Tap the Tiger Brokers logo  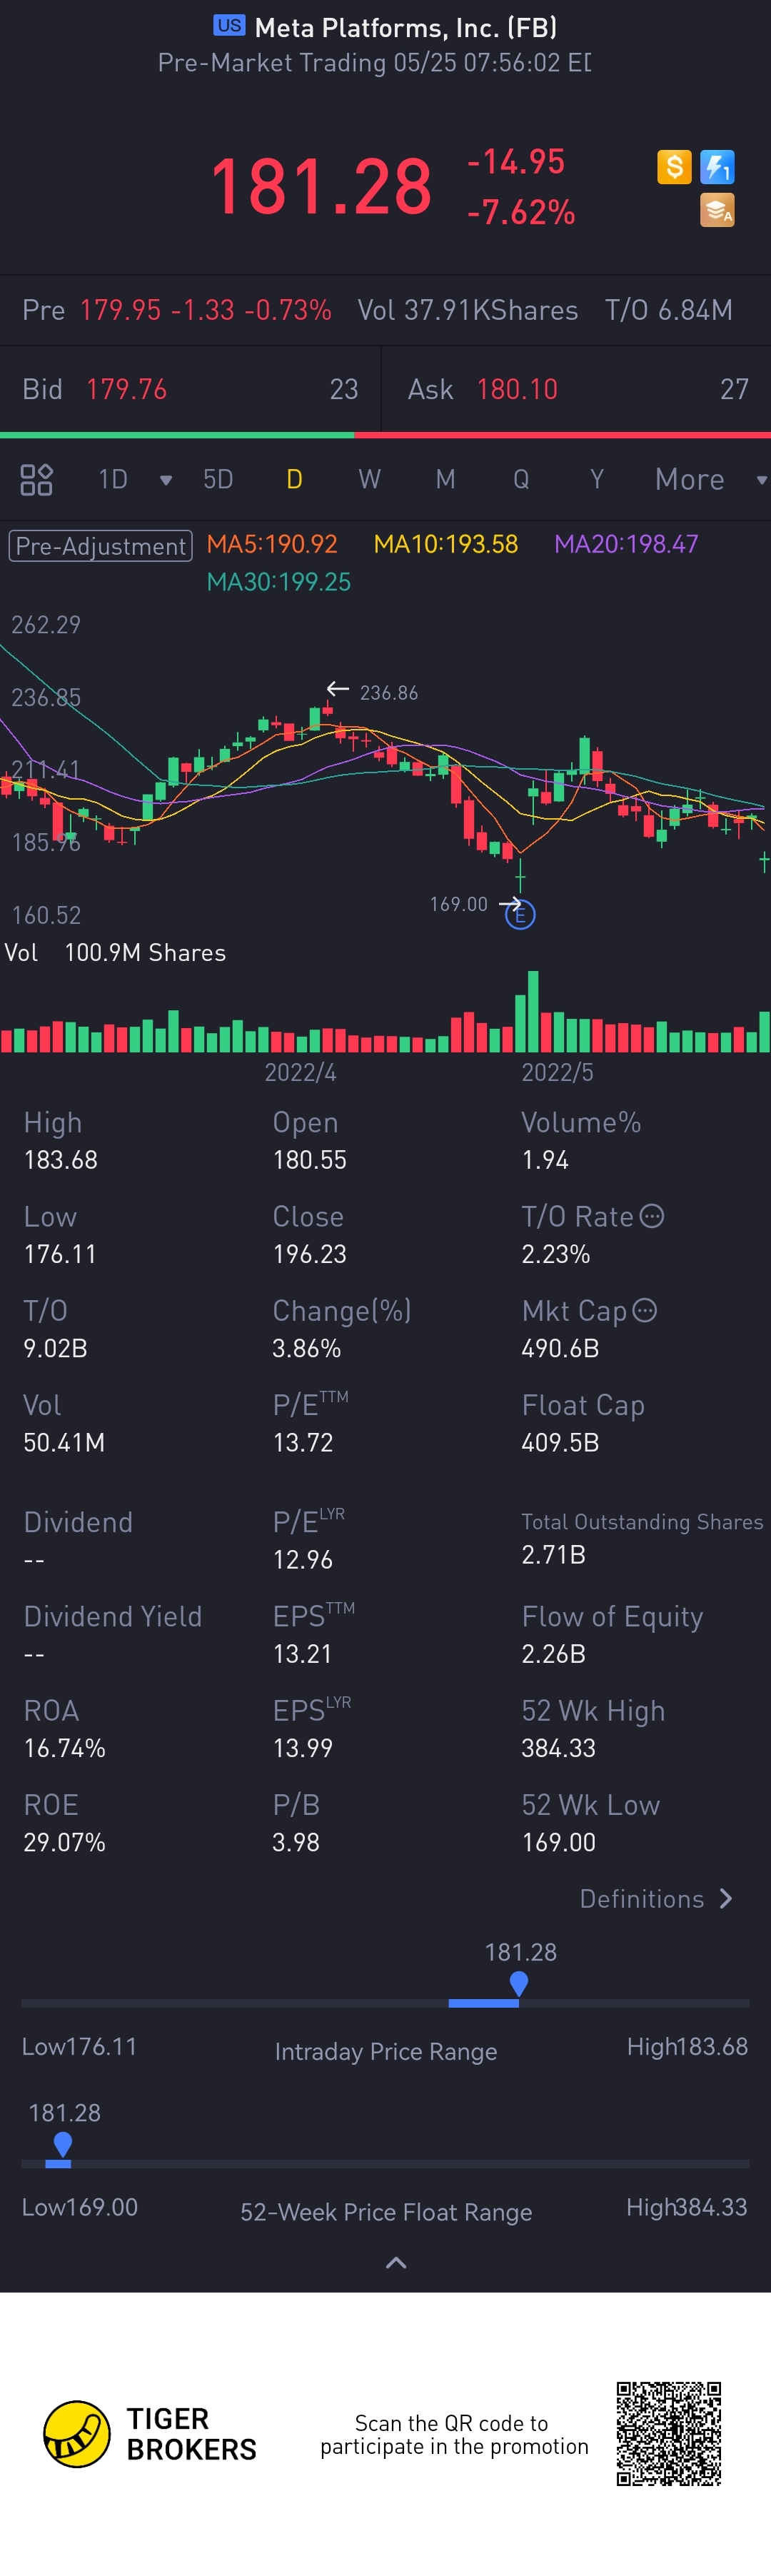77,2433
